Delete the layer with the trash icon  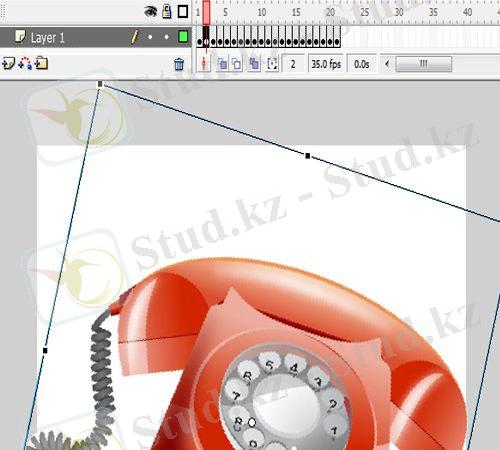tap(179, 64)
